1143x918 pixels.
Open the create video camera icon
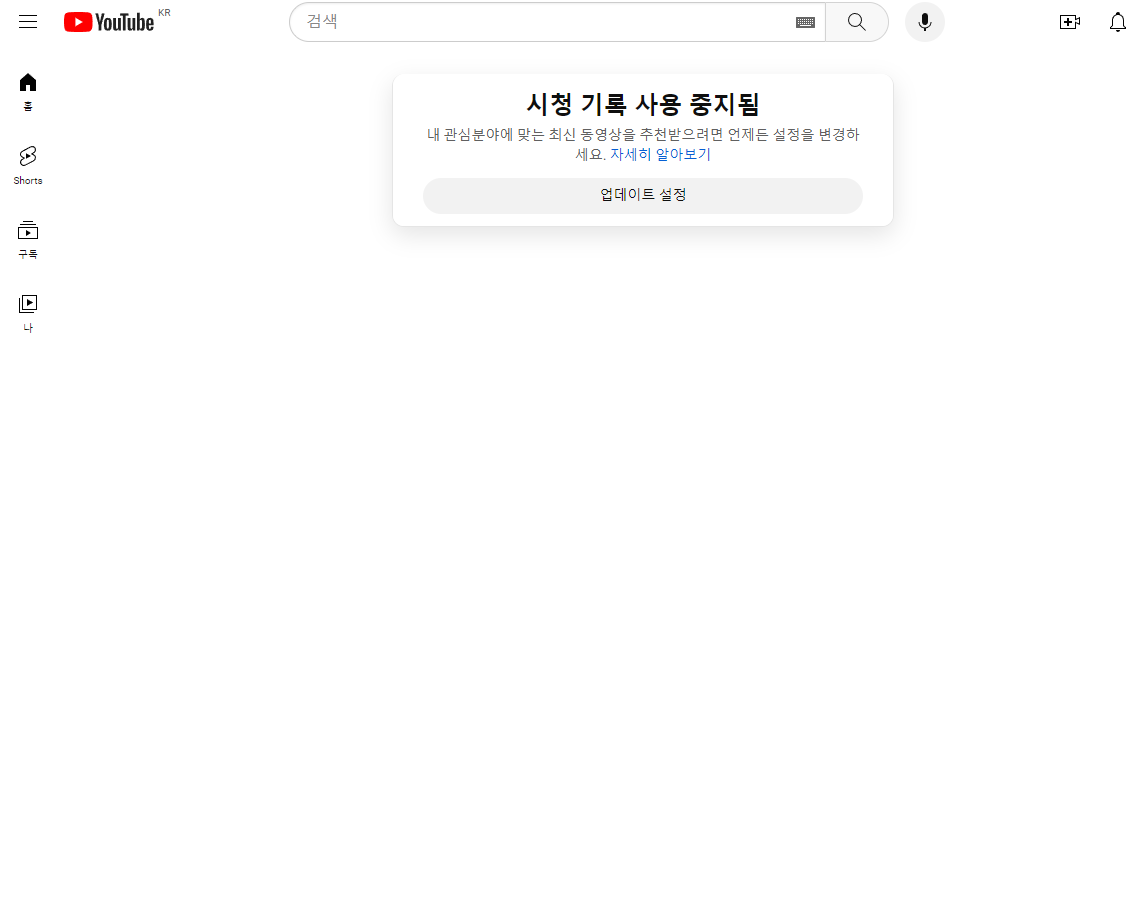tap(1069, 22)
